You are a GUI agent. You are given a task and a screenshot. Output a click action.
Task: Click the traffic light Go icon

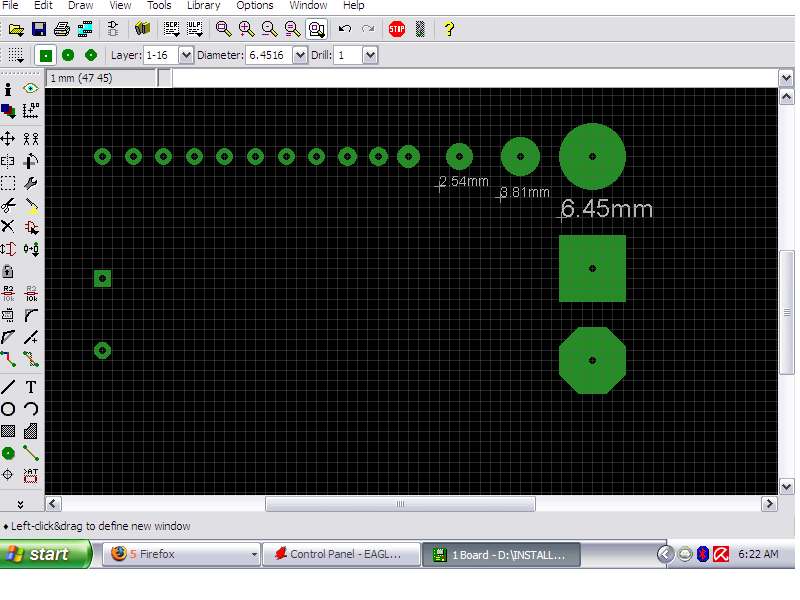420,29
